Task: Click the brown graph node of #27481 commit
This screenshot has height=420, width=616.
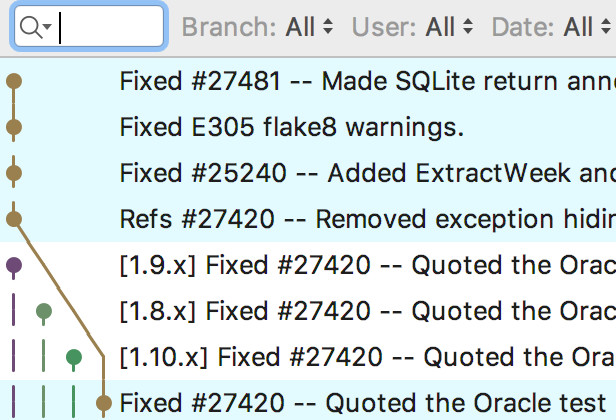Action: pyautogui.click(x=14, y=81)
